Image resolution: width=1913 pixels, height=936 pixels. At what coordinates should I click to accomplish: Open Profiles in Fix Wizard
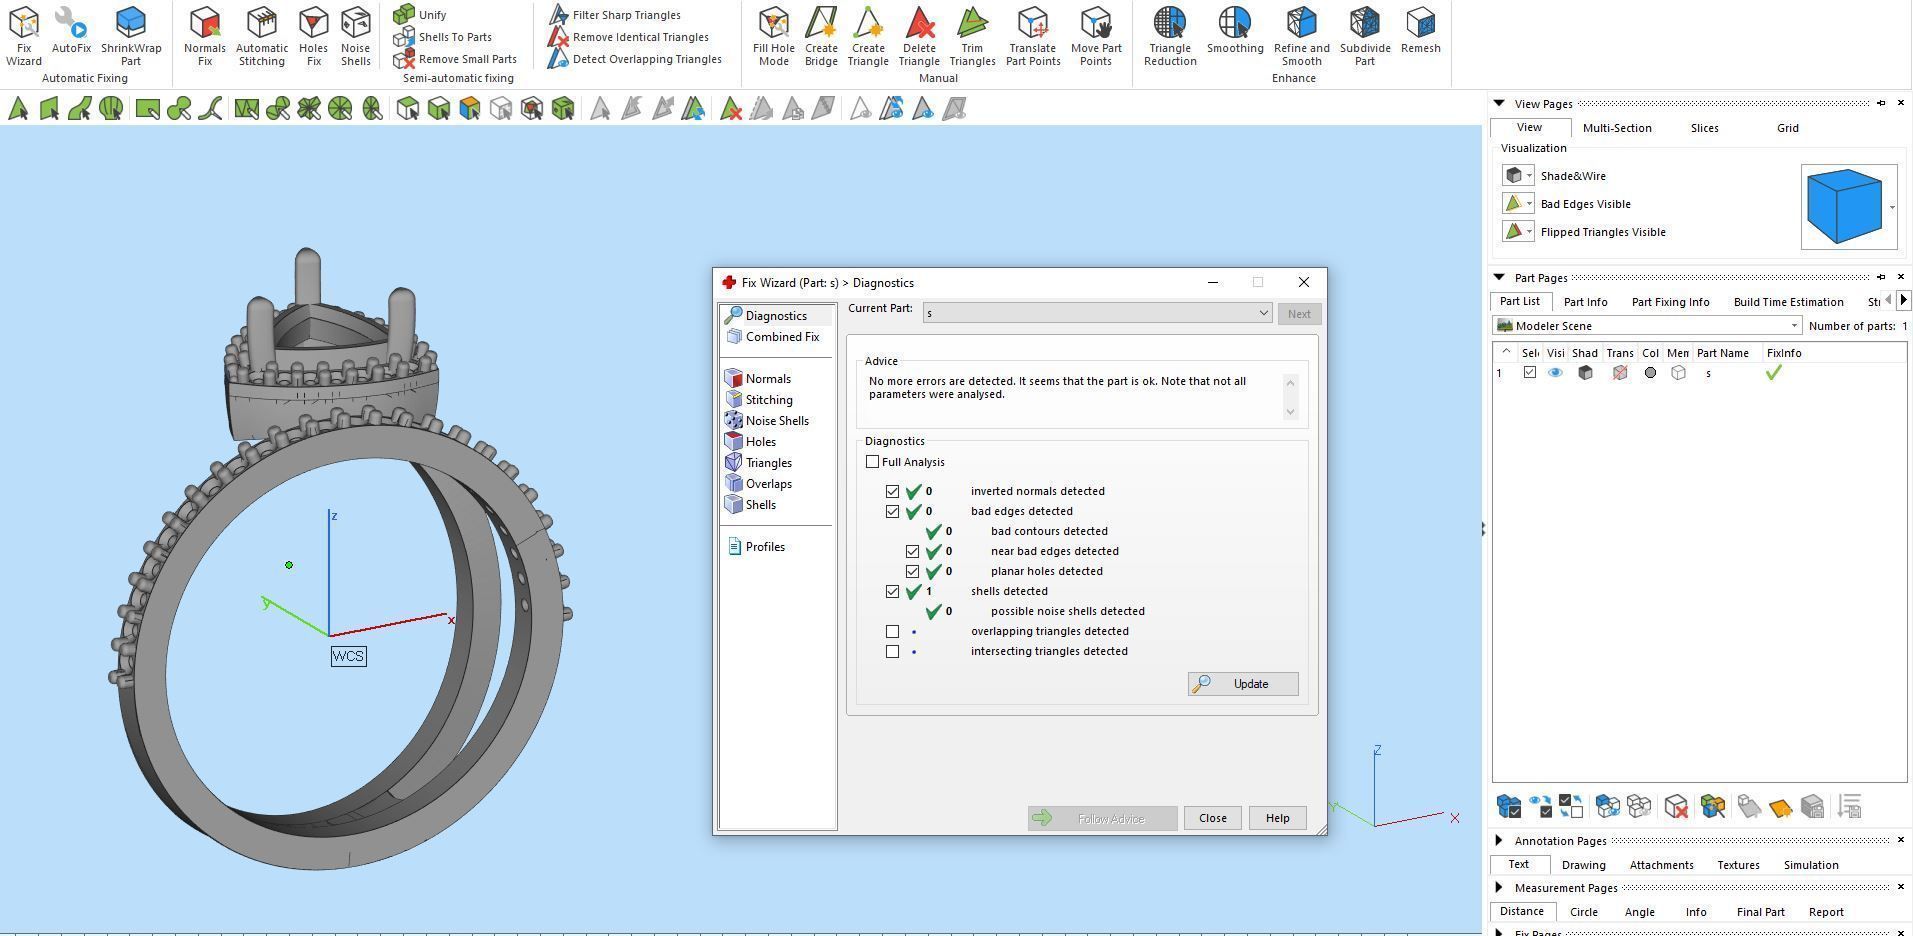[x=756, y=547]
